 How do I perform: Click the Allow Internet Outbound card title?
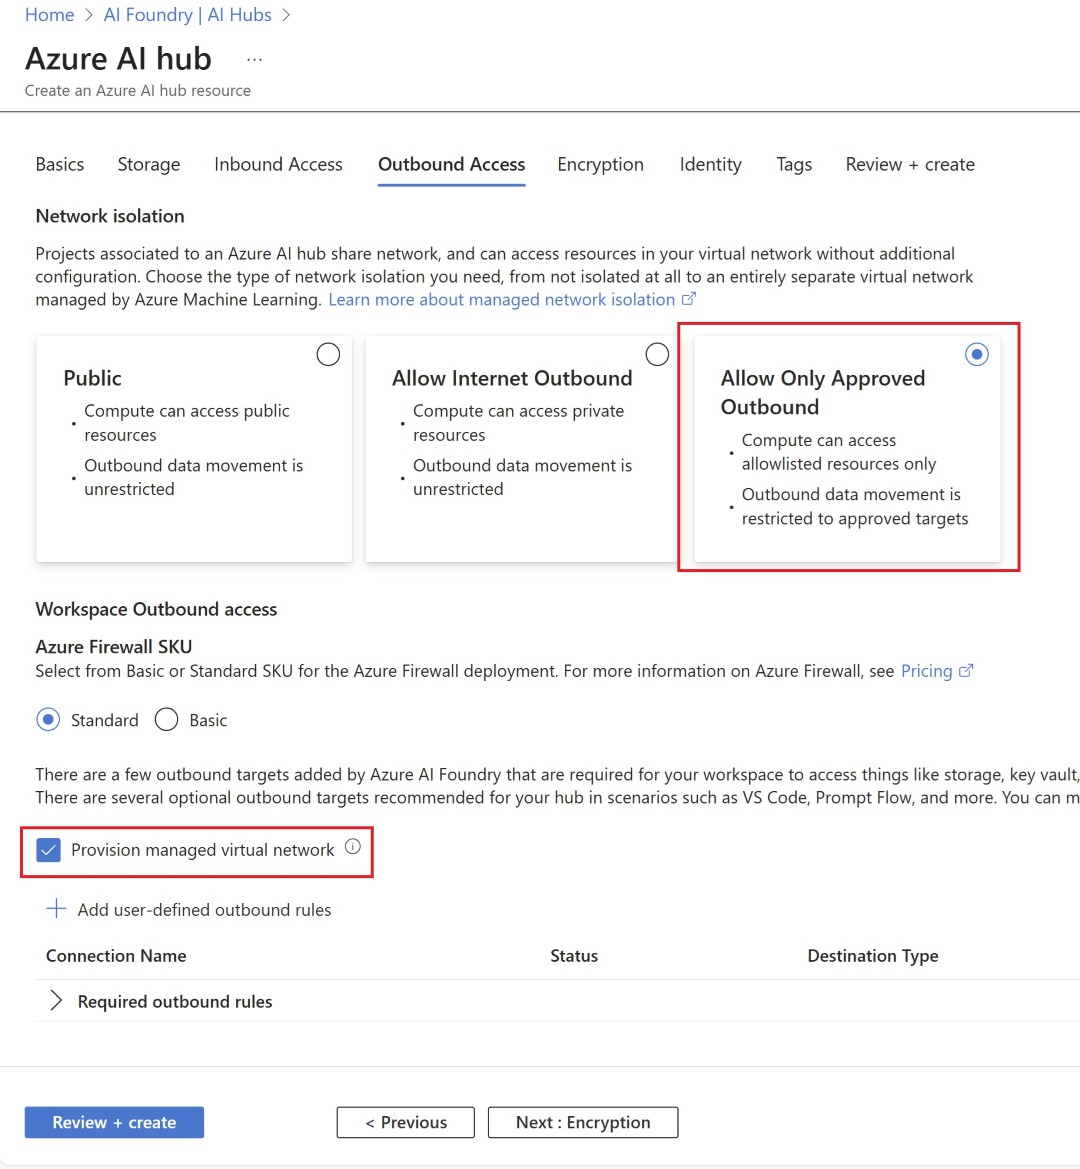click(x=512, y=378)
